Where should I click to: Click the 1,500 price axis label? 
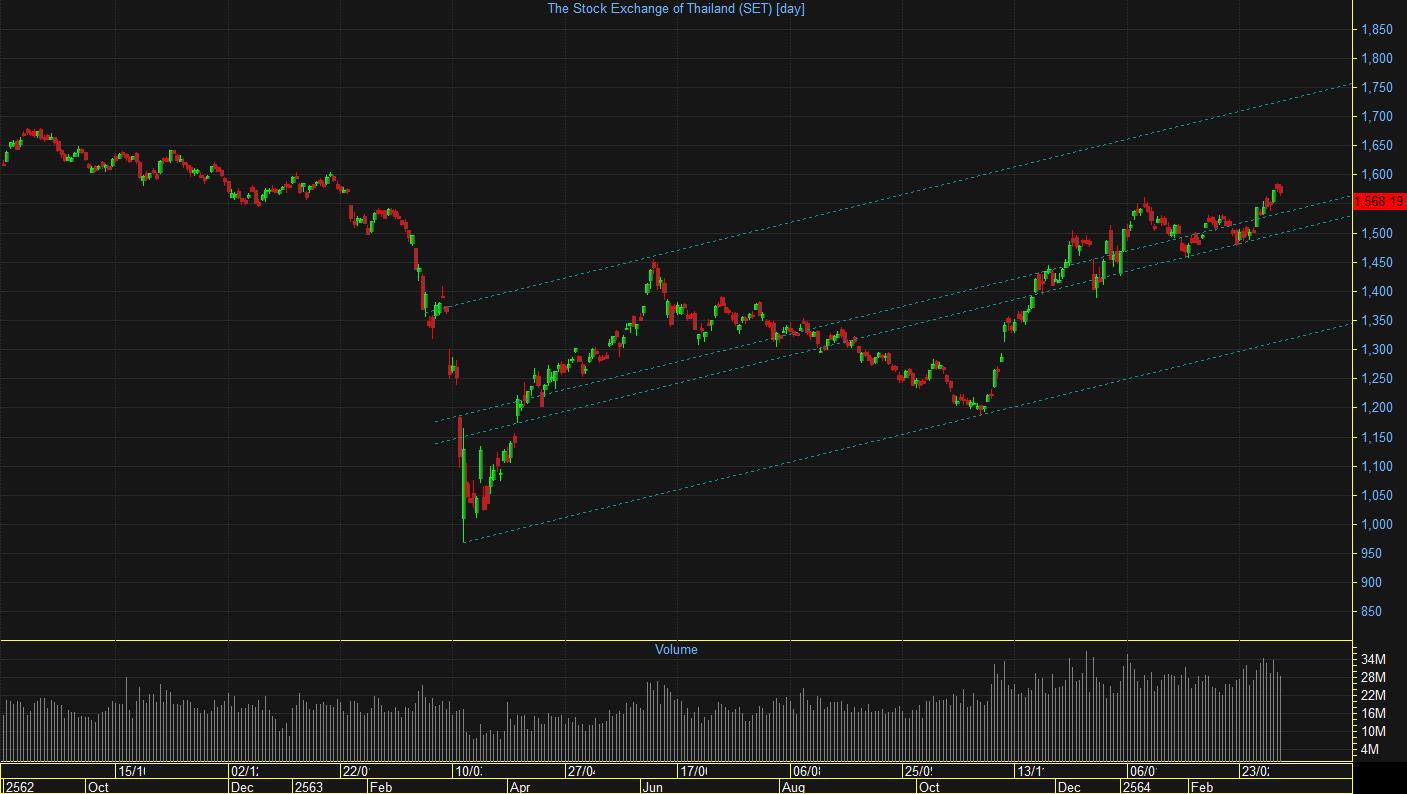1377,234
